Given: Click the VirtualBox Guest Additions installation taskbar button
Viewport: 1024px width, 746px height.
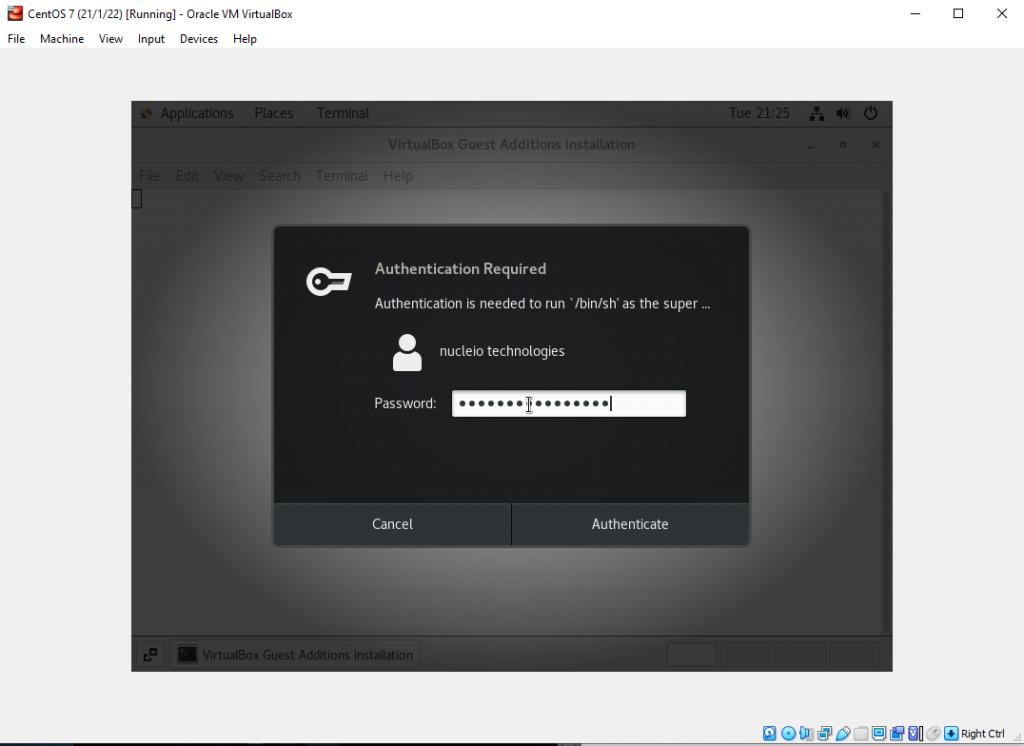Looking at the screenshot, I should click(x=295, y=655).
